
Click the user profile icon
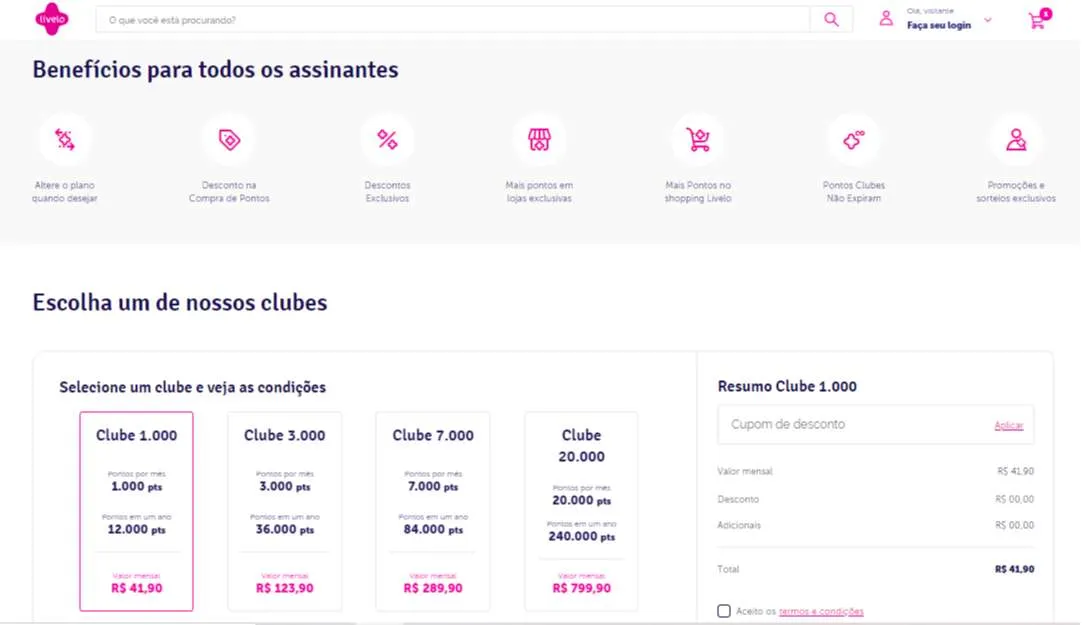click(886, 19)
